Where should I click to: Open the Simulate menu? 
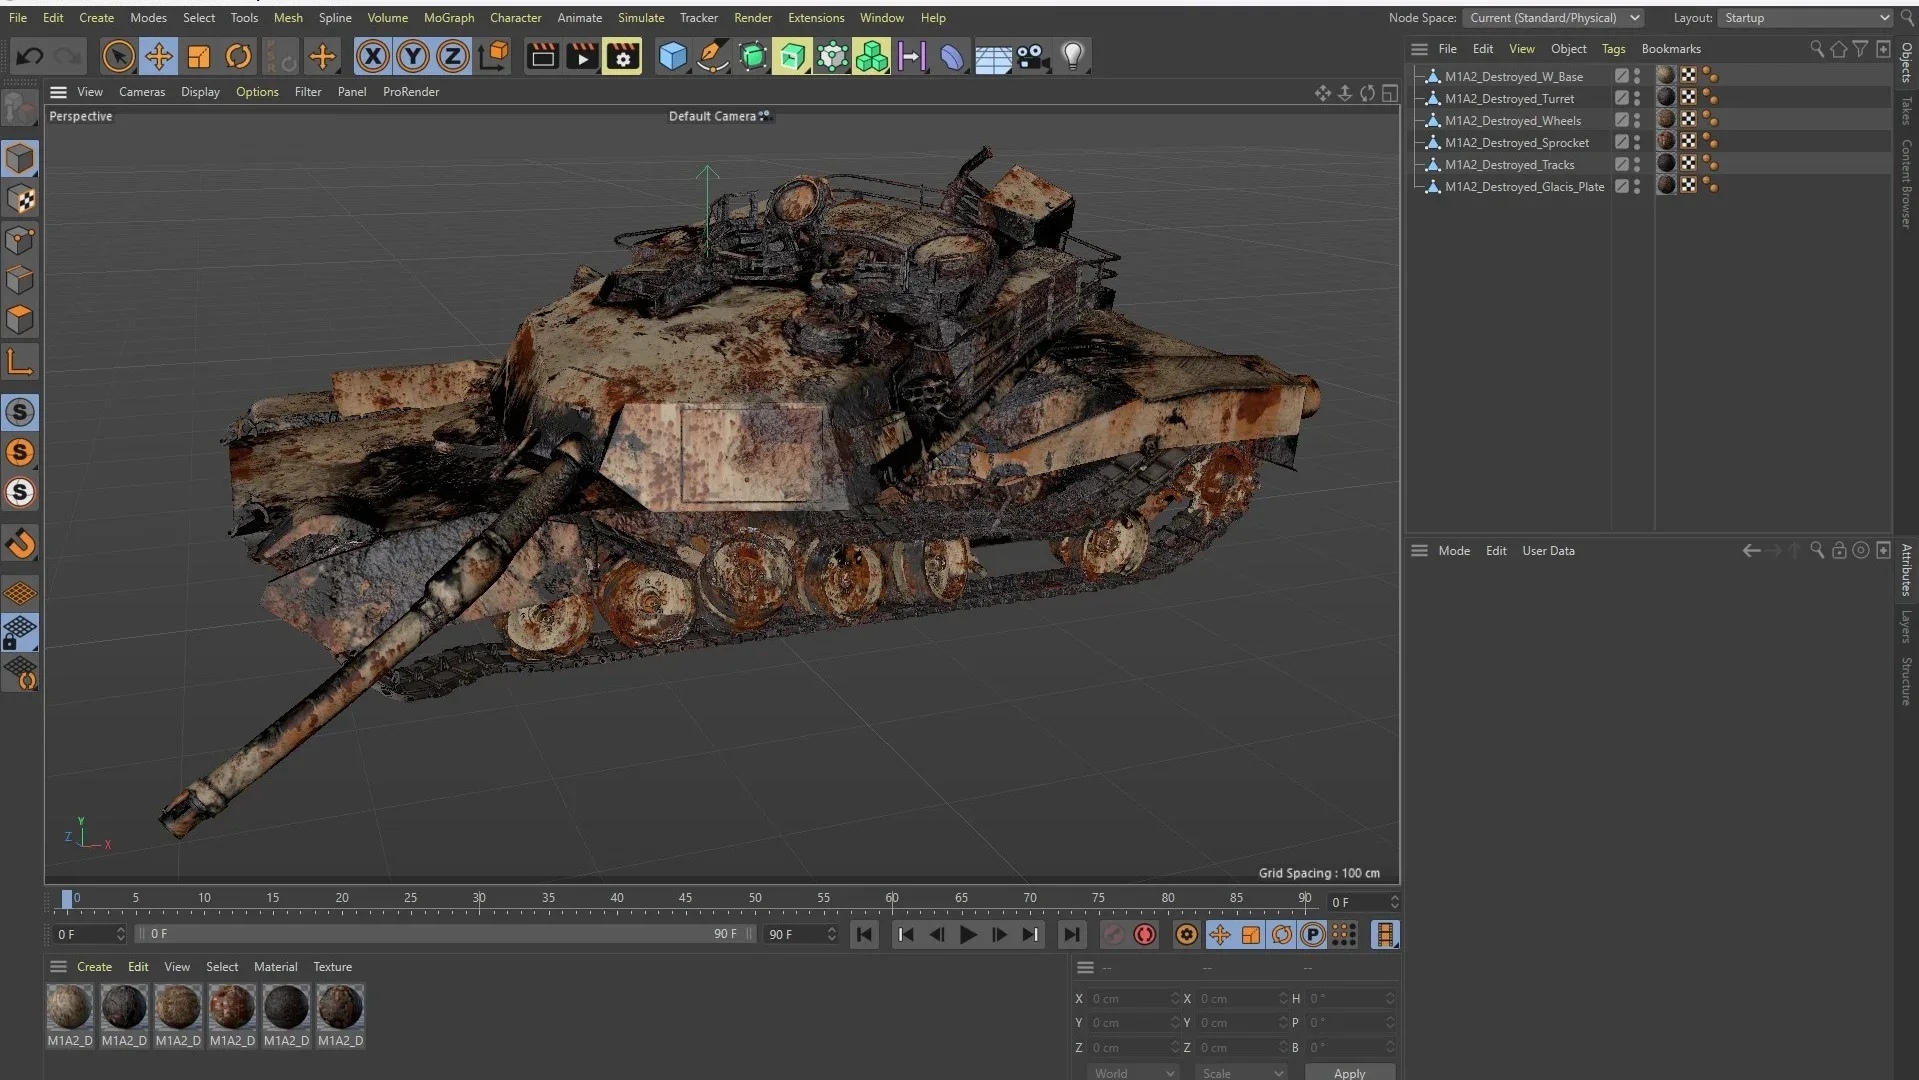[641, 18]
